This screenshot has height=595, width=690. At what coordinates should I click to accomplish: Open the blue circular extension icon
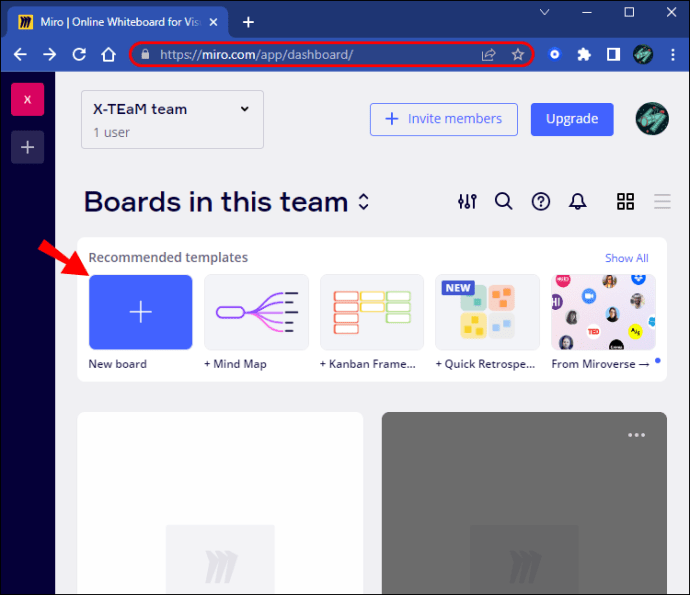554,55
